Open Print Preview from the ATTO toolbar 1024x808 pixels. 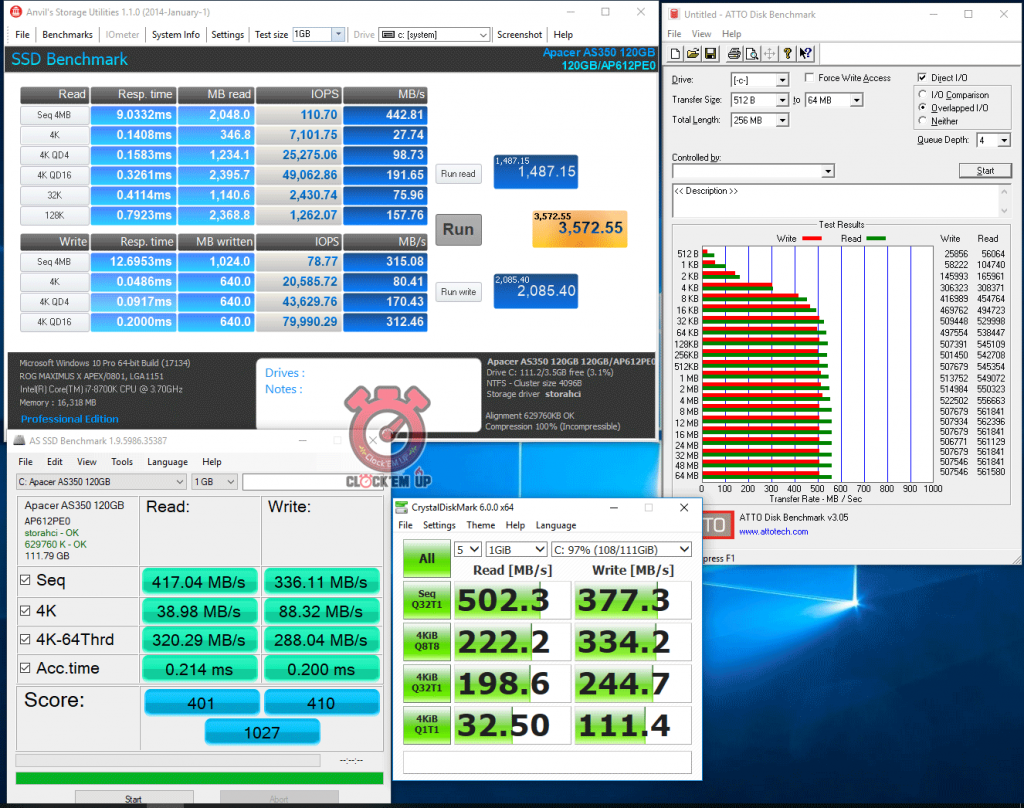tap(751, 53)
